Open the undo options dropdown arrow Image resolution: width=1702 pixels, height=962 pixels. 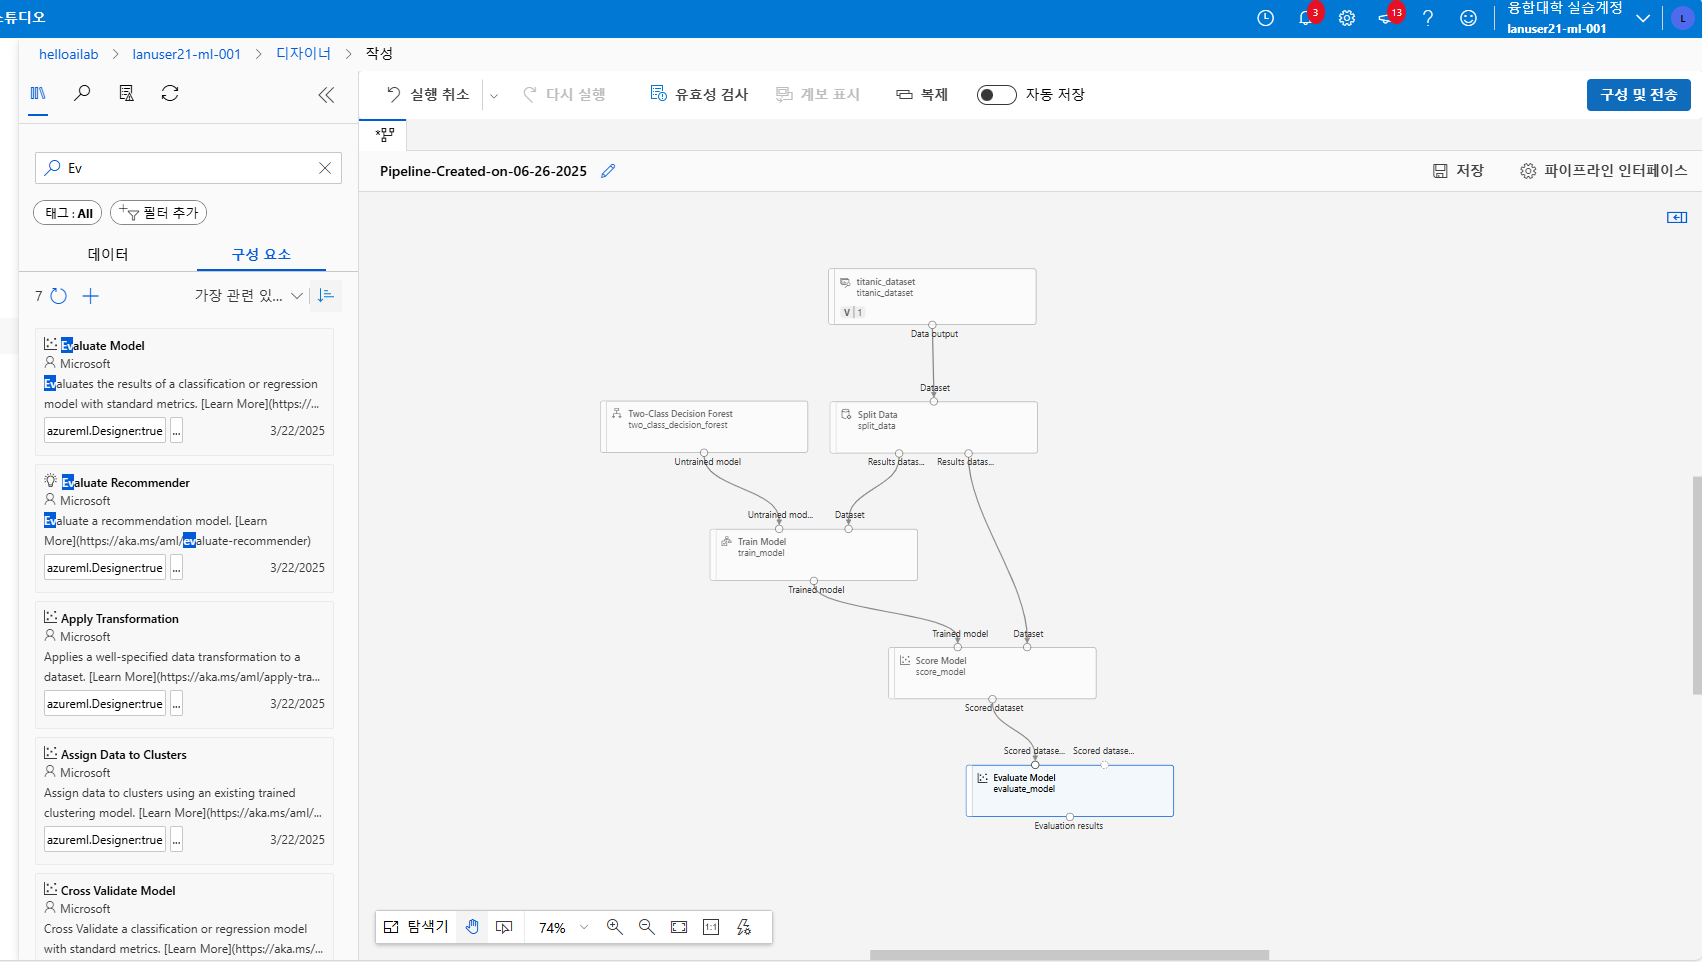click(494, 94)
